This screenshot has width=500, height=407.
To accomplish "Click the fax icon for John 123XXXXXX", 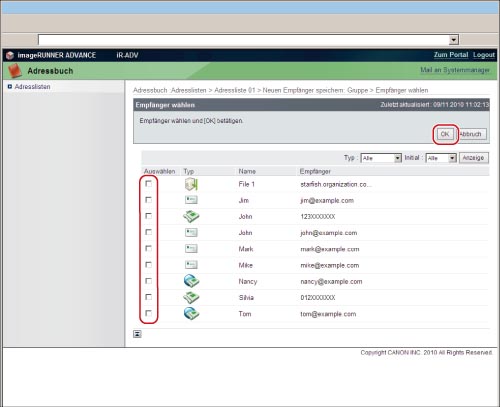I will 191,216.
